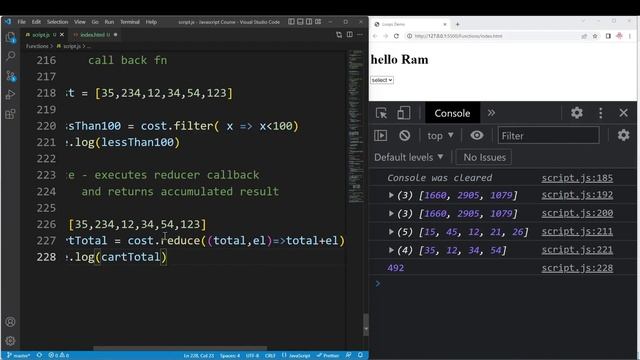Open the Default levels dropdown
640x360 pixels.
click(409, 157)
